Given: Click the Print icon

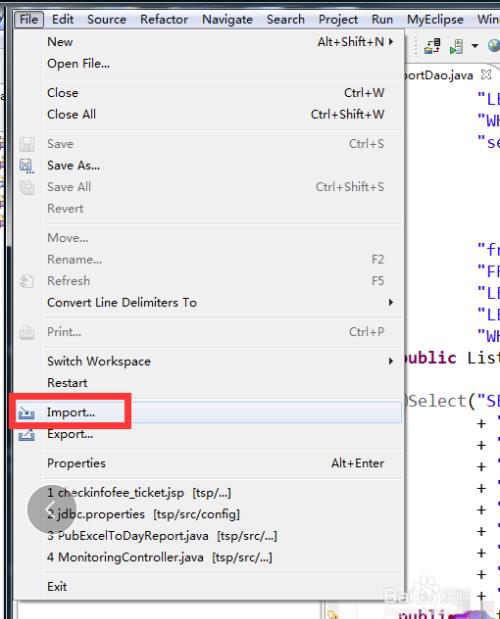Looking at the screenshot, I should coord(26,332).
